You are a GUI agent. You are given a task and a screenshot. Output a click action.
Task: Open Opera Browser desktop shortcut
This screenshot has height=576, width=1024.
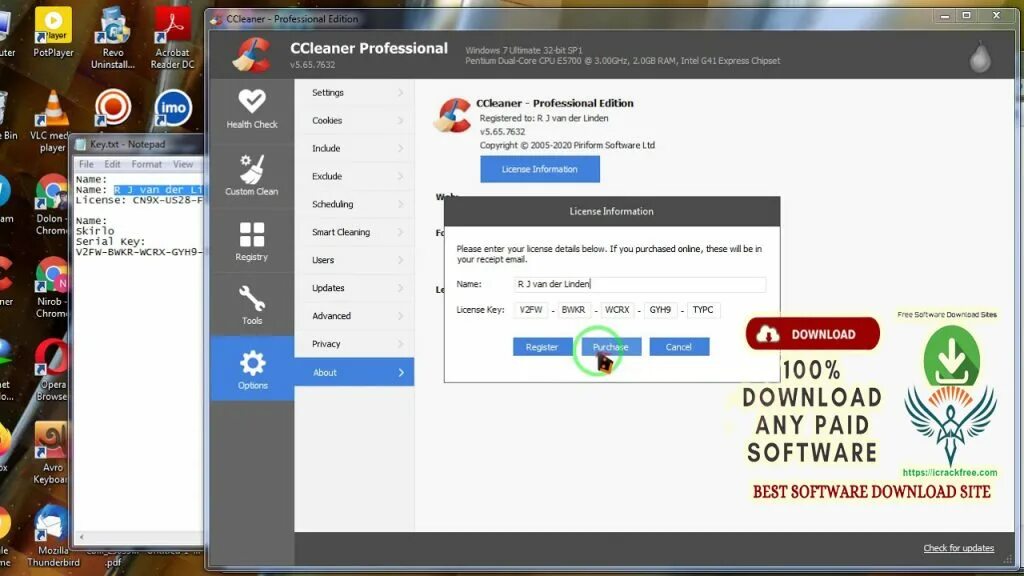pos(52,370)
